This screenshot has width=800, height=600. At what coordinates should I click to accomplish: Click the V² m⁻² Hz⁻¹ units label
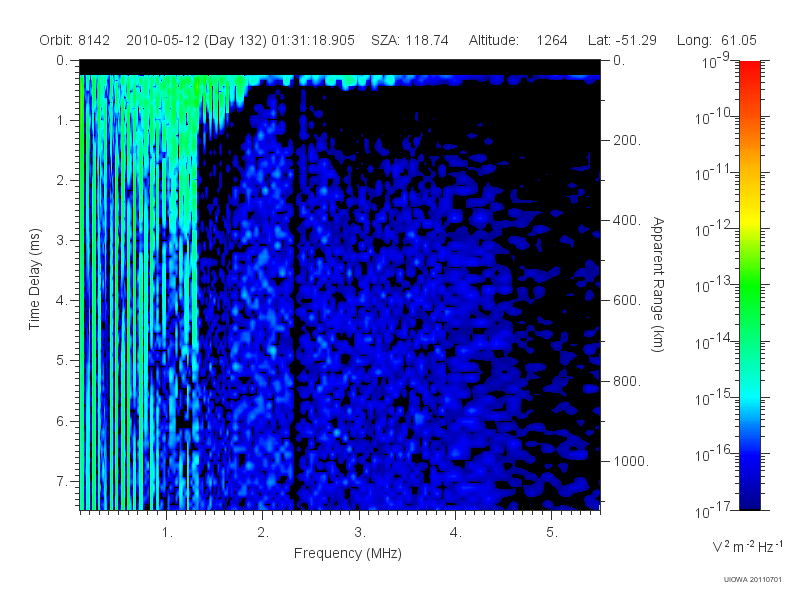coord(747,546)
